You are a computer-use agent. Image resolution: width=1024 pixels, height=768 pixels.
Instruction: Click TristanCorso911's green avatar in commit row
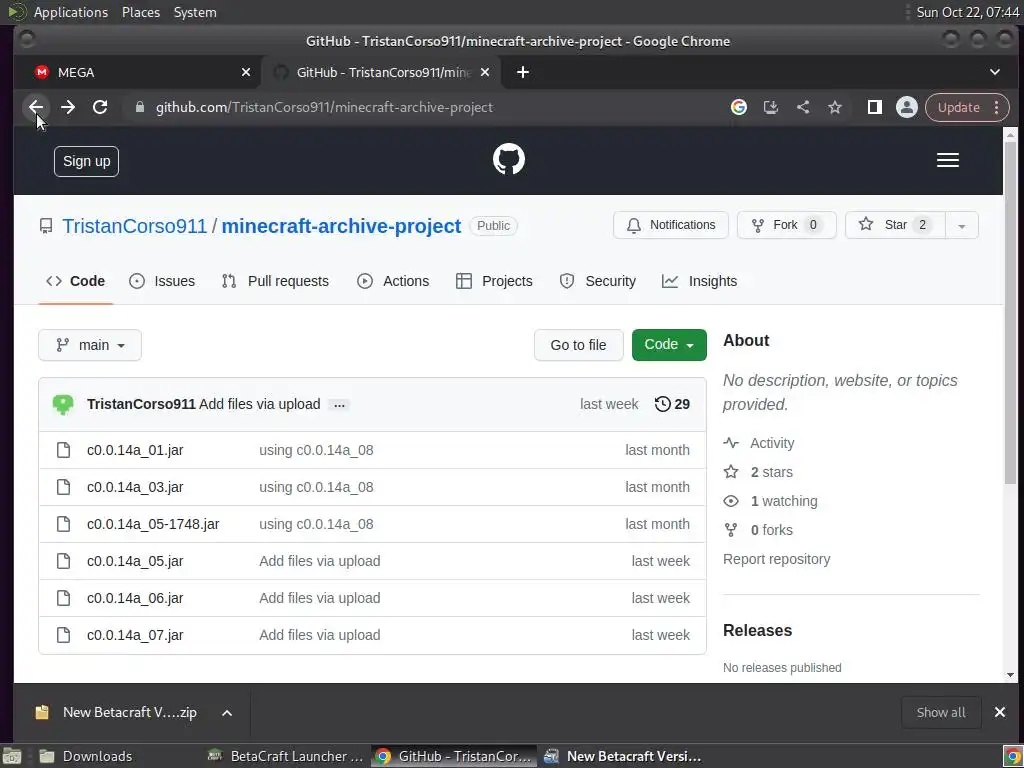[63, 404]
